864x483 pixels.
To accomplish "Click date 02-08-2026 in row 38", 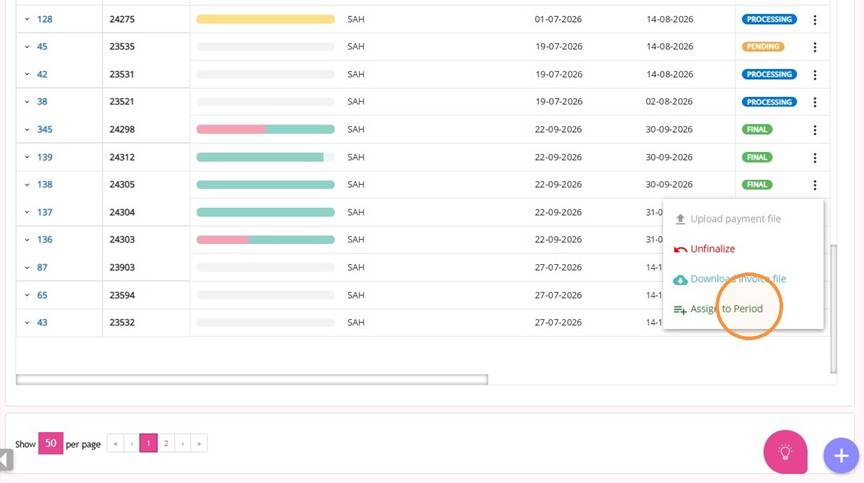I will click(669, 102).
